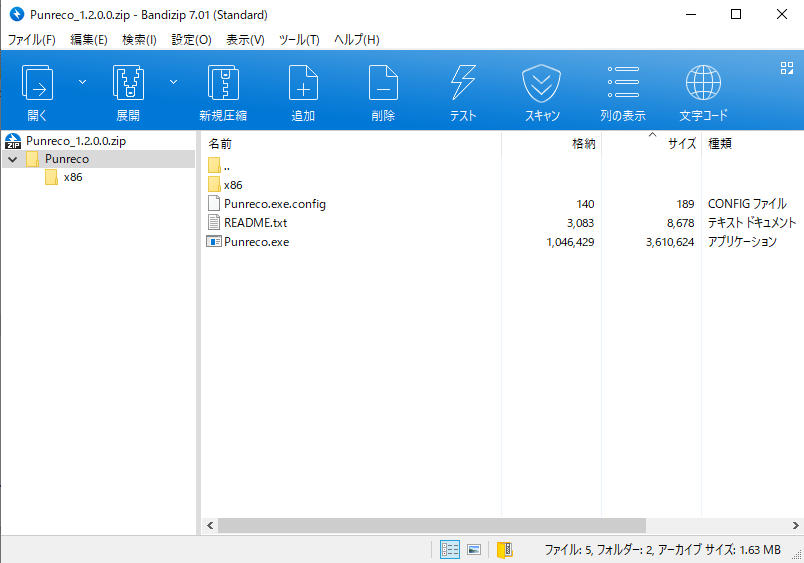Image resolution: width=804 pixels, height=563 pixels.
Task: Collapse the Punreco folder tree node
Action: coord(13,159)
